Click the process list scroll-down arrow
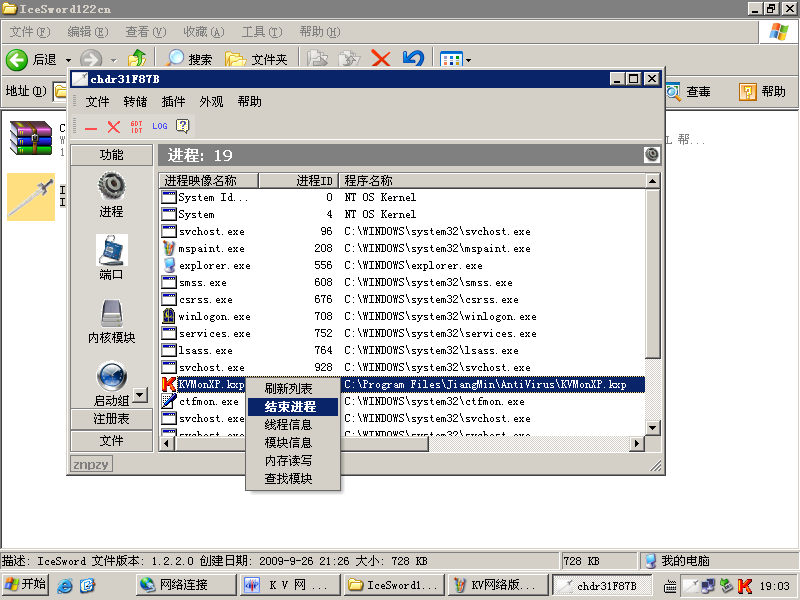 click(653, 428)
